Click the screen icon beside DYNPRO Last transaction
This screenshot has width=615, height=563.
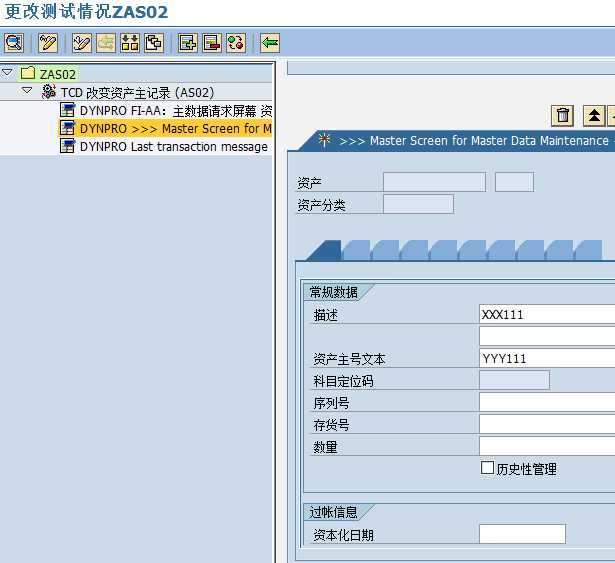pos(67,146)
